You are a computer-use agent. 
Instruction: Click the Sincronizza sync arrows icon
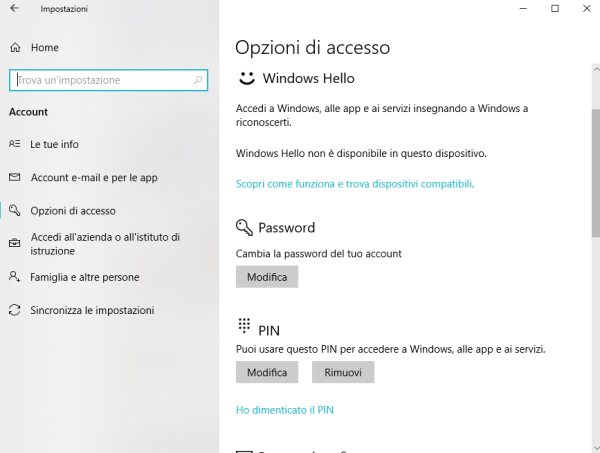coord(14,310)
